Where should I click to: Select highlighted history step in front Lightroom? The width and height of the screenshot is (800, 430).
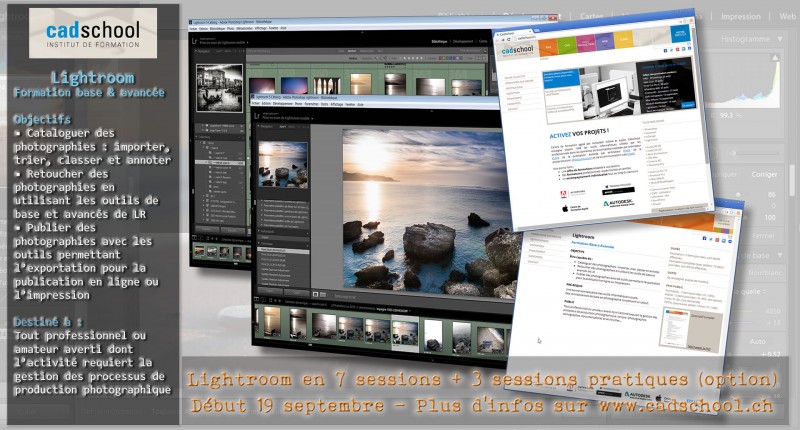tap(284, 250)
